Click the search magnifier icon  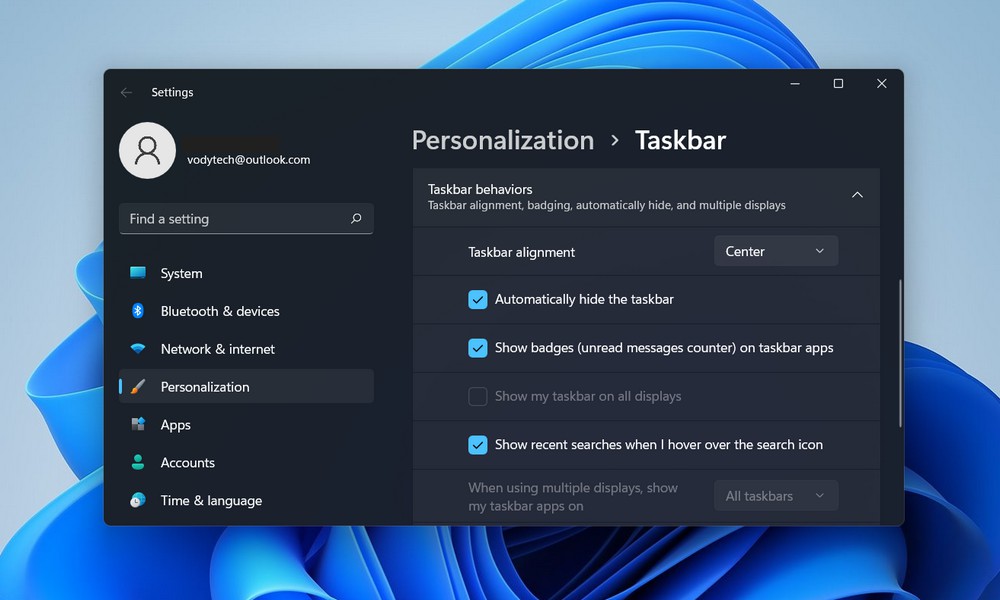pos(356,219)
